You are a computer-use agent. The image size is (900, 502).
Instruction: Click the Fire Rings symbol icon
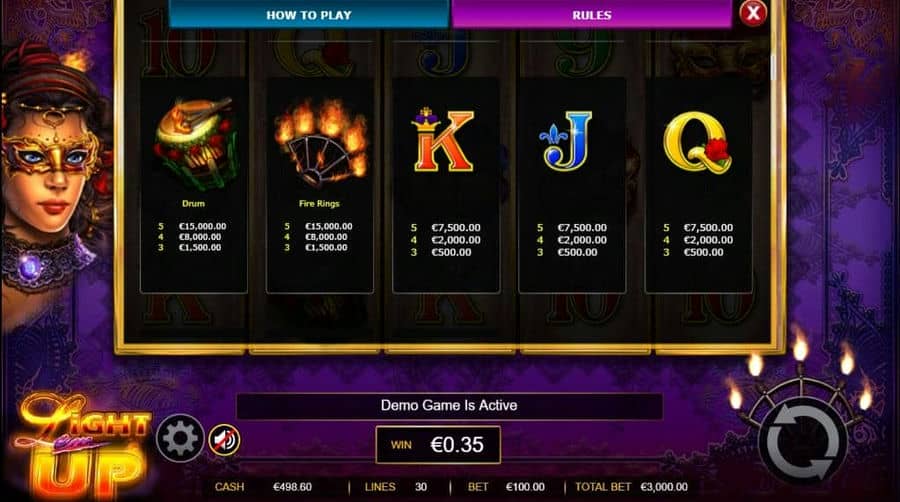tap(320, 142)
